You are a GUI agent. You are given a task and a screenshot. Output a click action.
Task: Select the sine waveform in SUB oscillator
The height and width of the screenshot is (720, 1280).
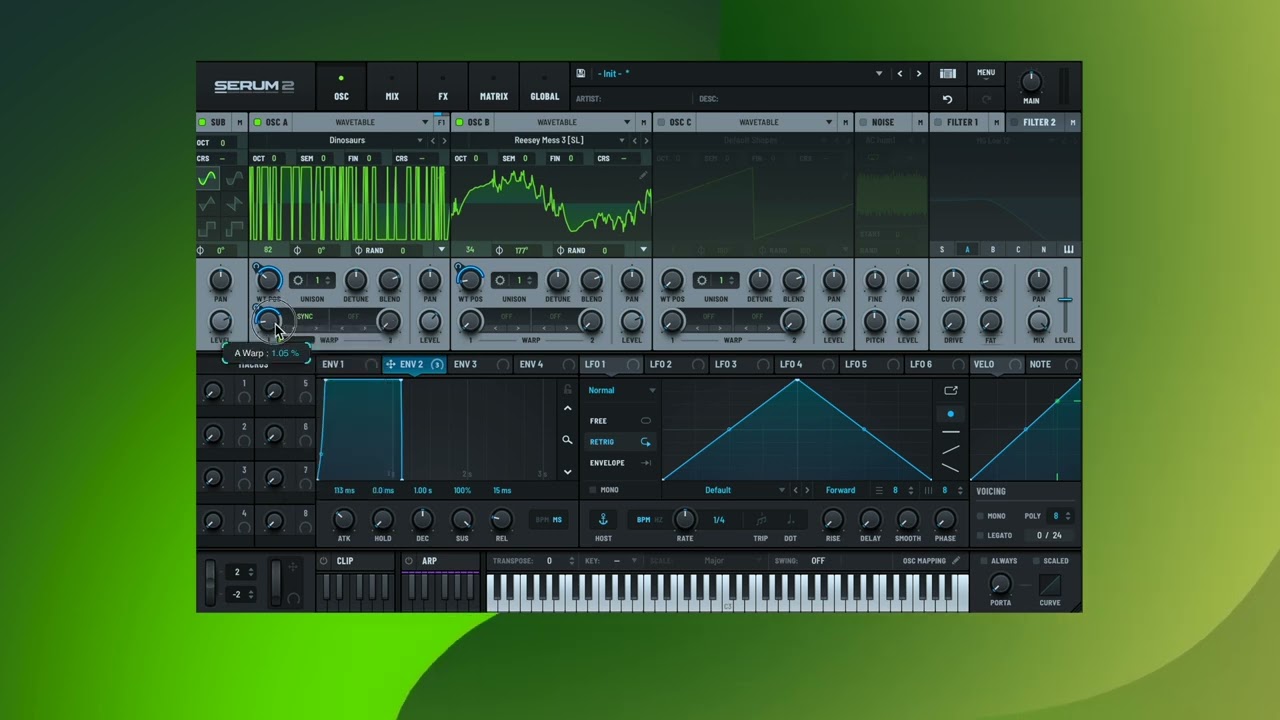[207, 179]
